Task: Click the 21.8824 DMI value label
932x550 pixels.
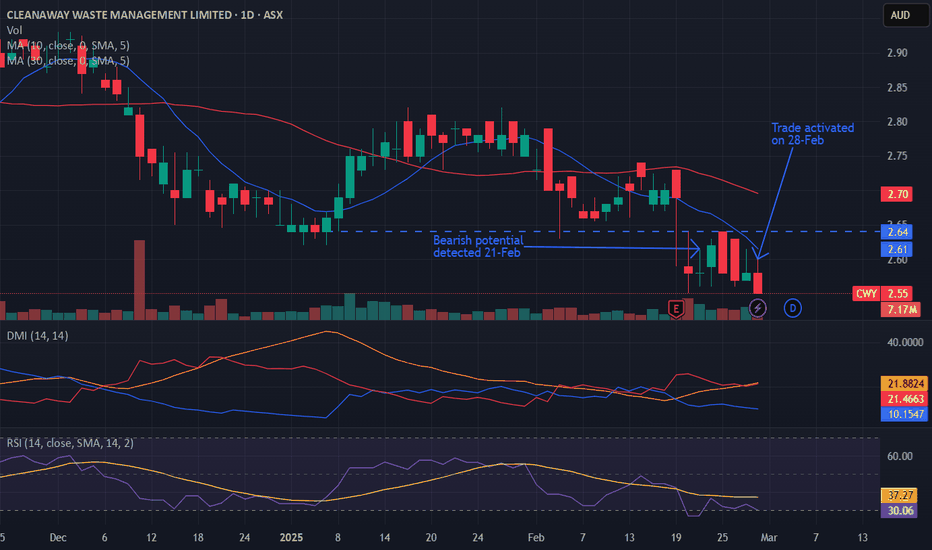Action: 906,384
